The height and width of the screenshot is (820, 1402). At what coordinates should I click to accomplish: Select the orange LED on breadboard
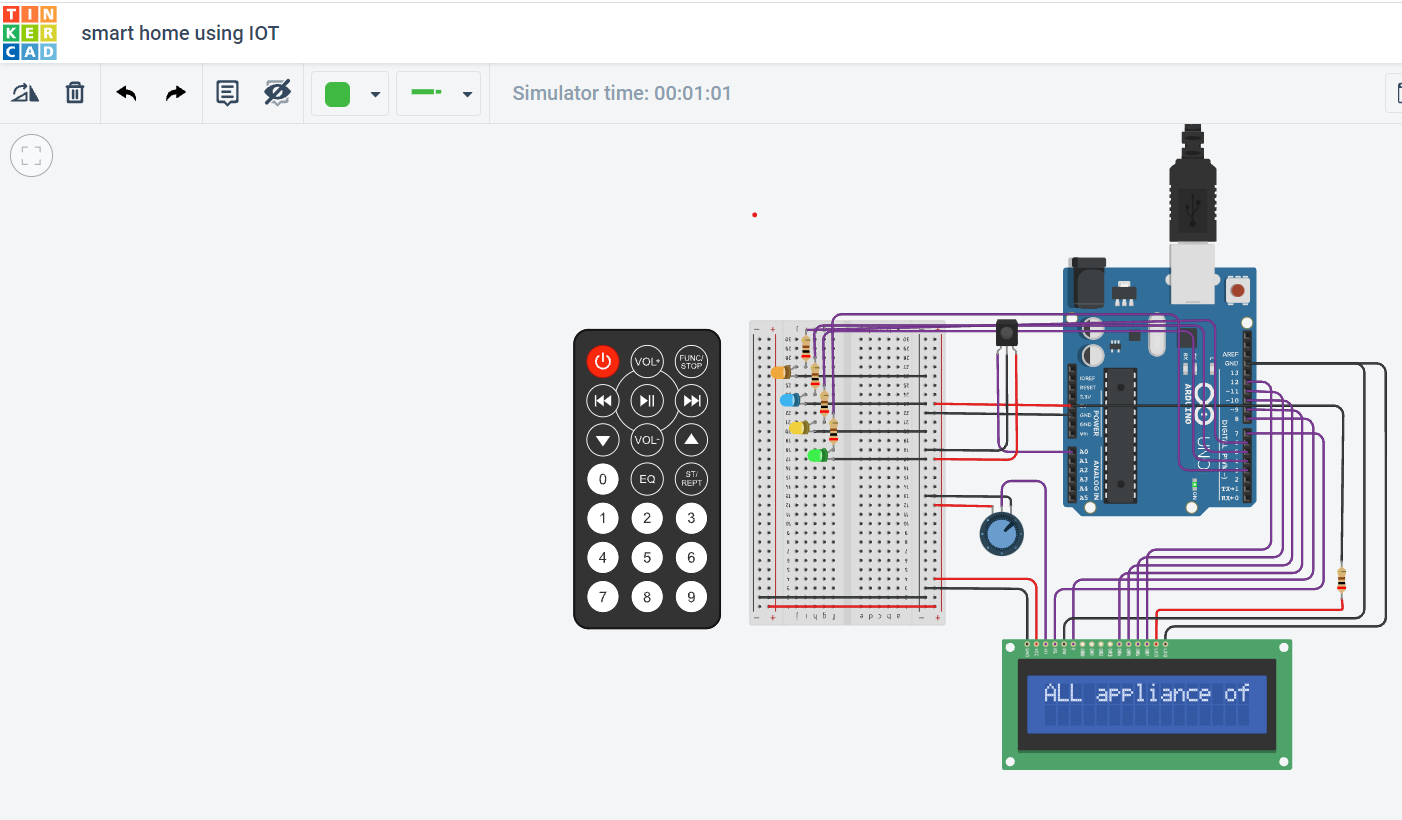click(781, 372)
